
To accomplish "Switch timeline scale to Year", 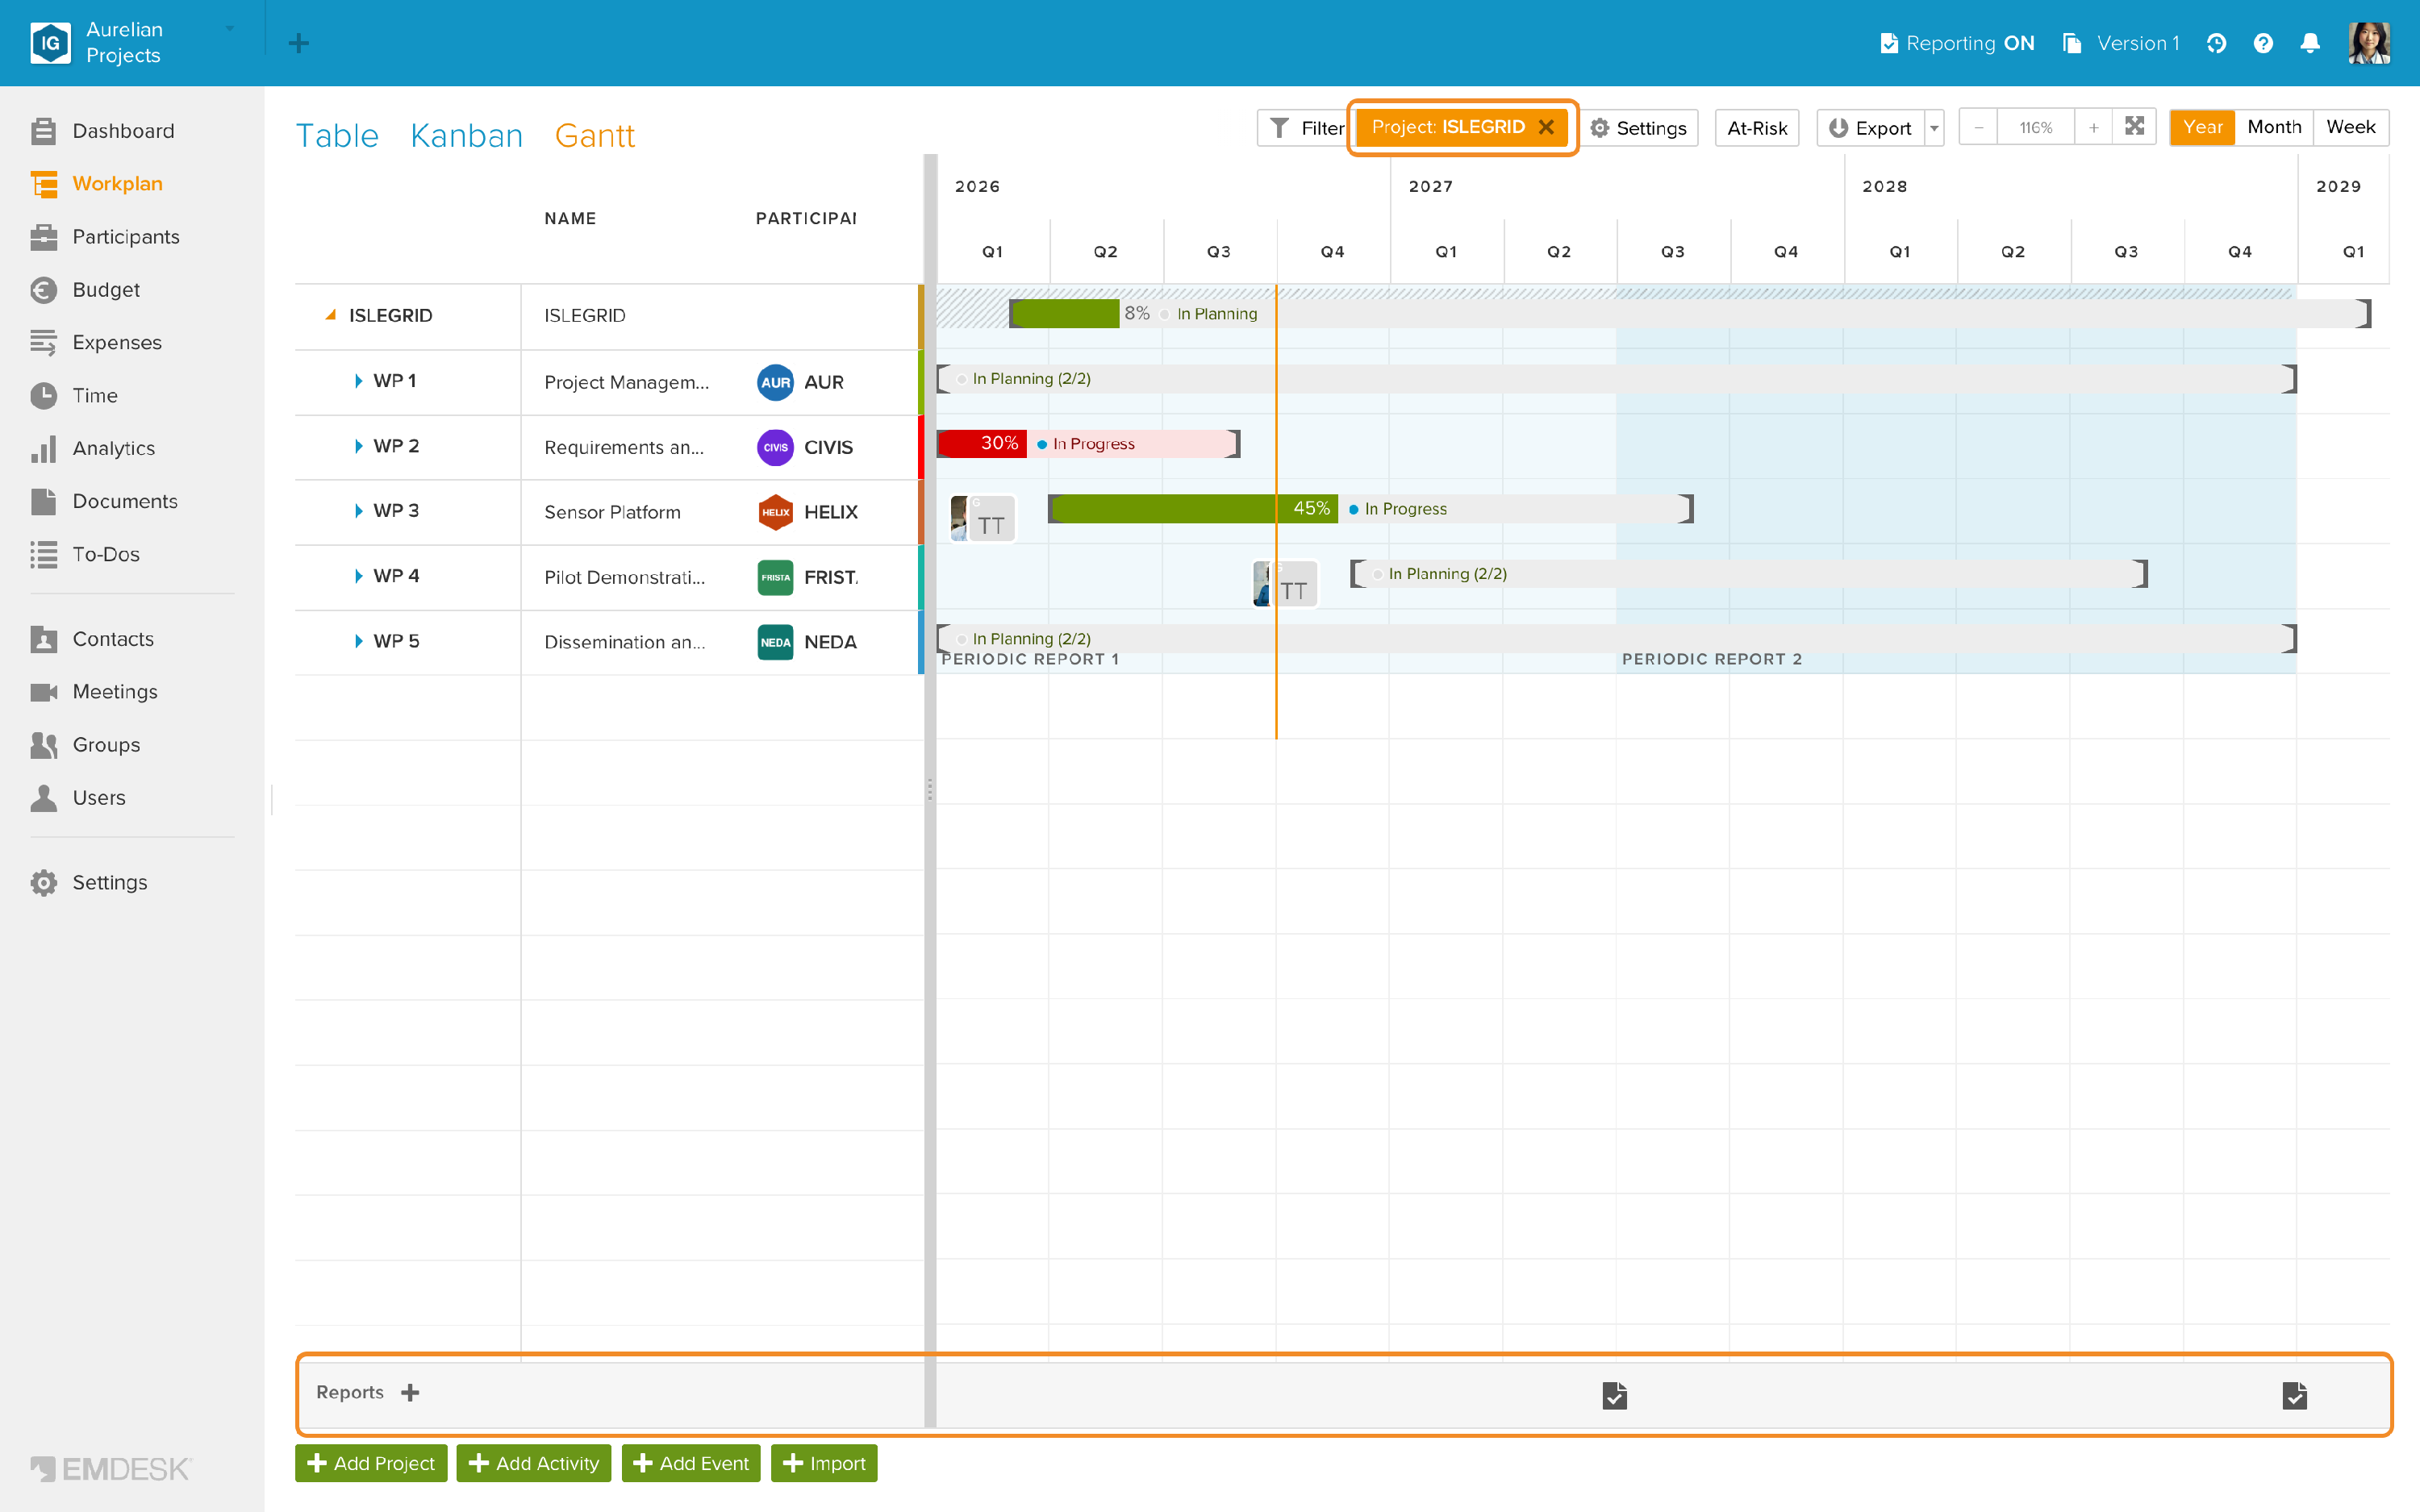I will click(2202, 127).
